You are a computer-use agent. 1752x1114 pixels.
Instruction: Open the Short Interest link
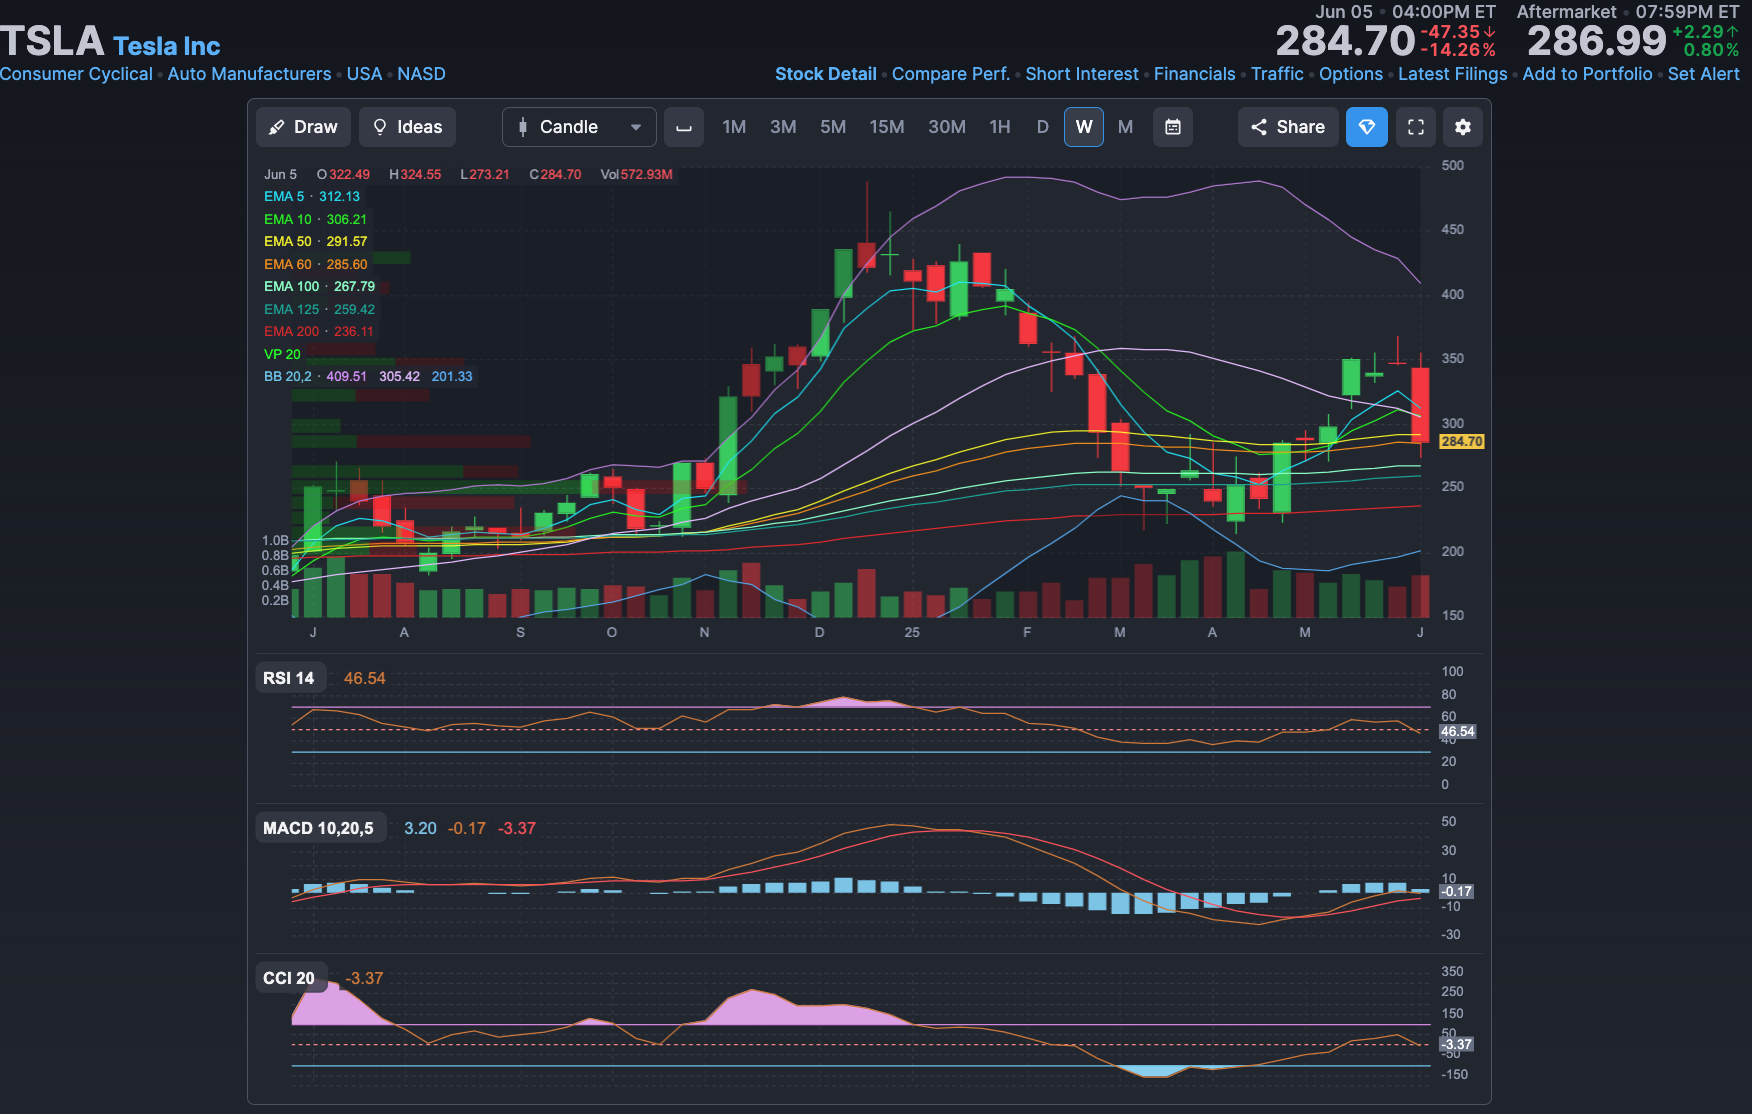click(1082, 74)
